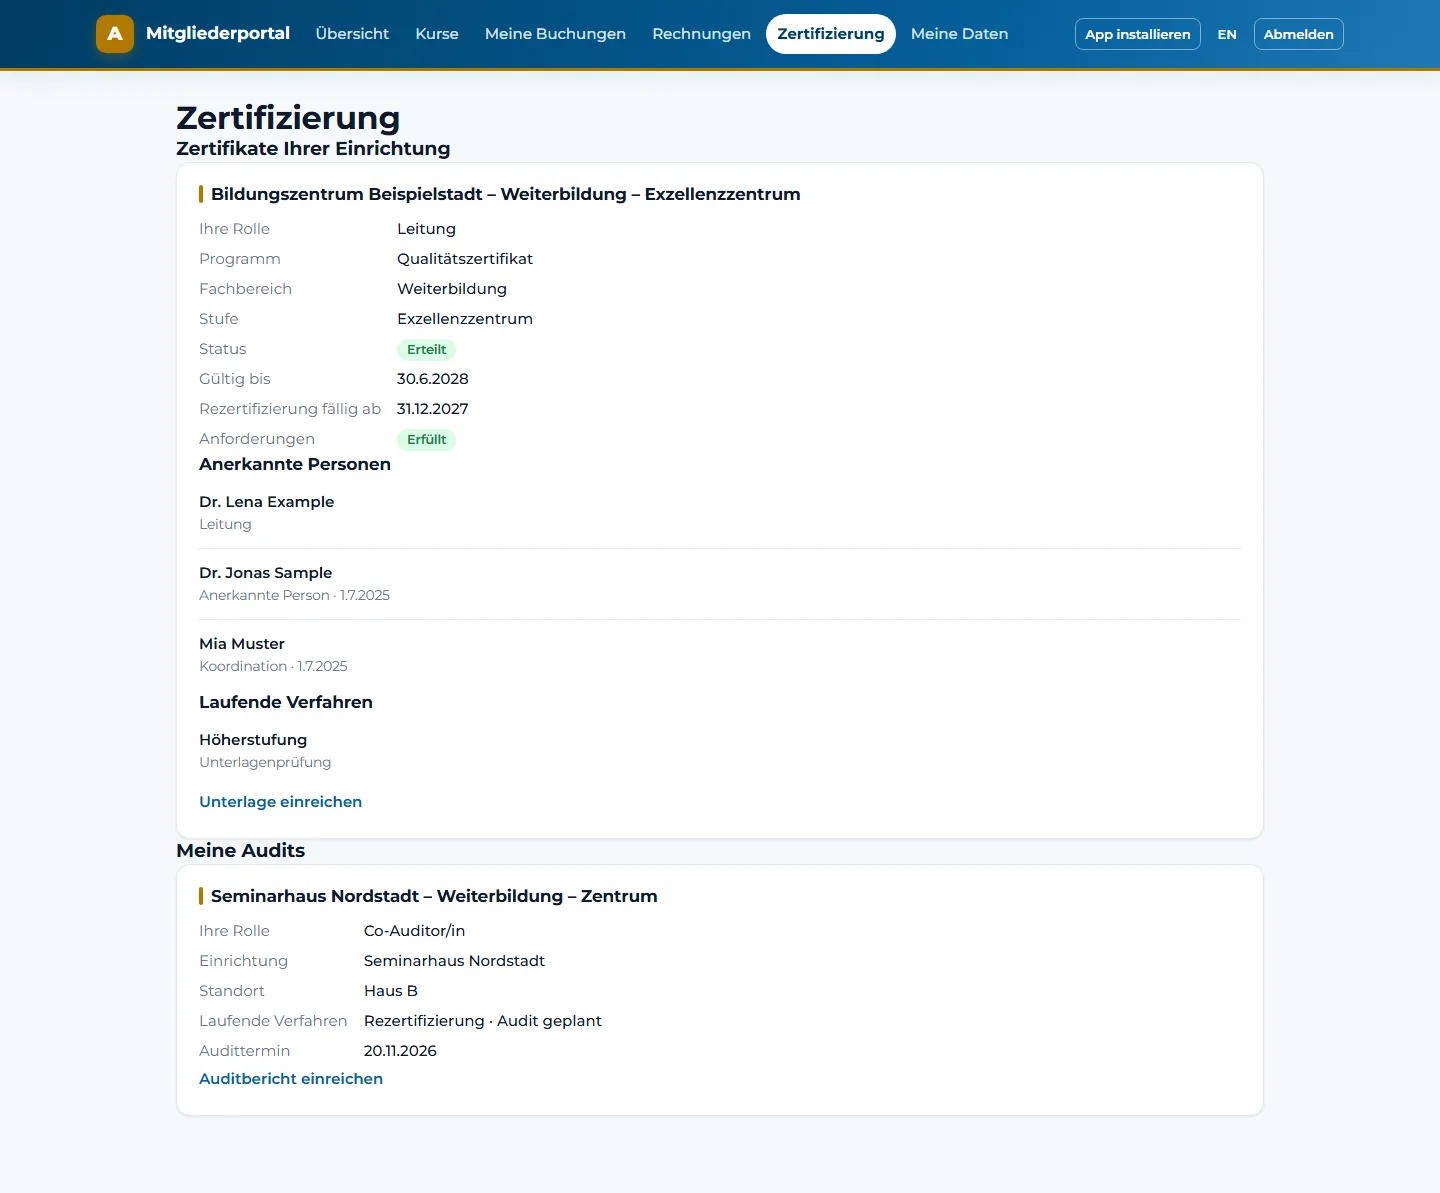
Task: Click person name Dr. Lena Example
Action: point(266,502)
